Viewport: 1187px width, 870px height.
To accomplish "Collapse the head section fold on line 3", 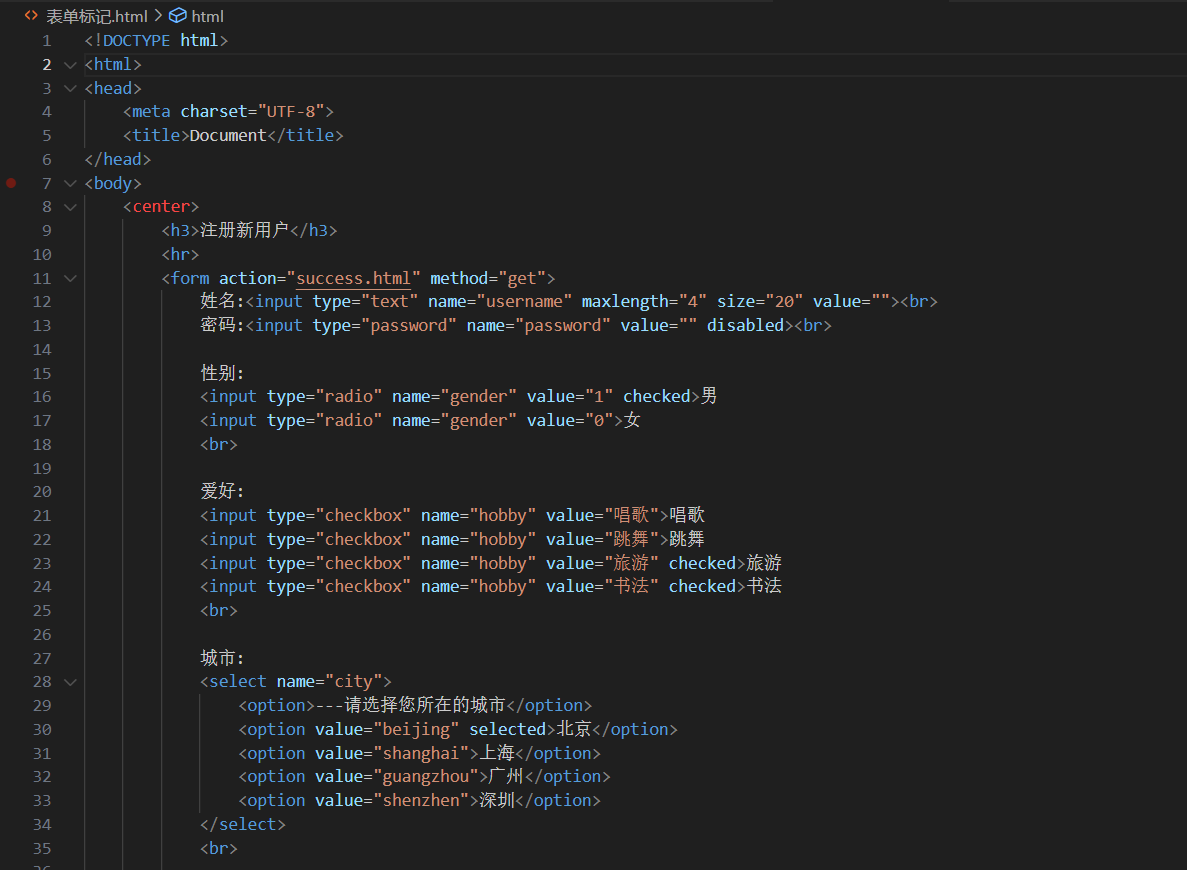I will (70, 89).
